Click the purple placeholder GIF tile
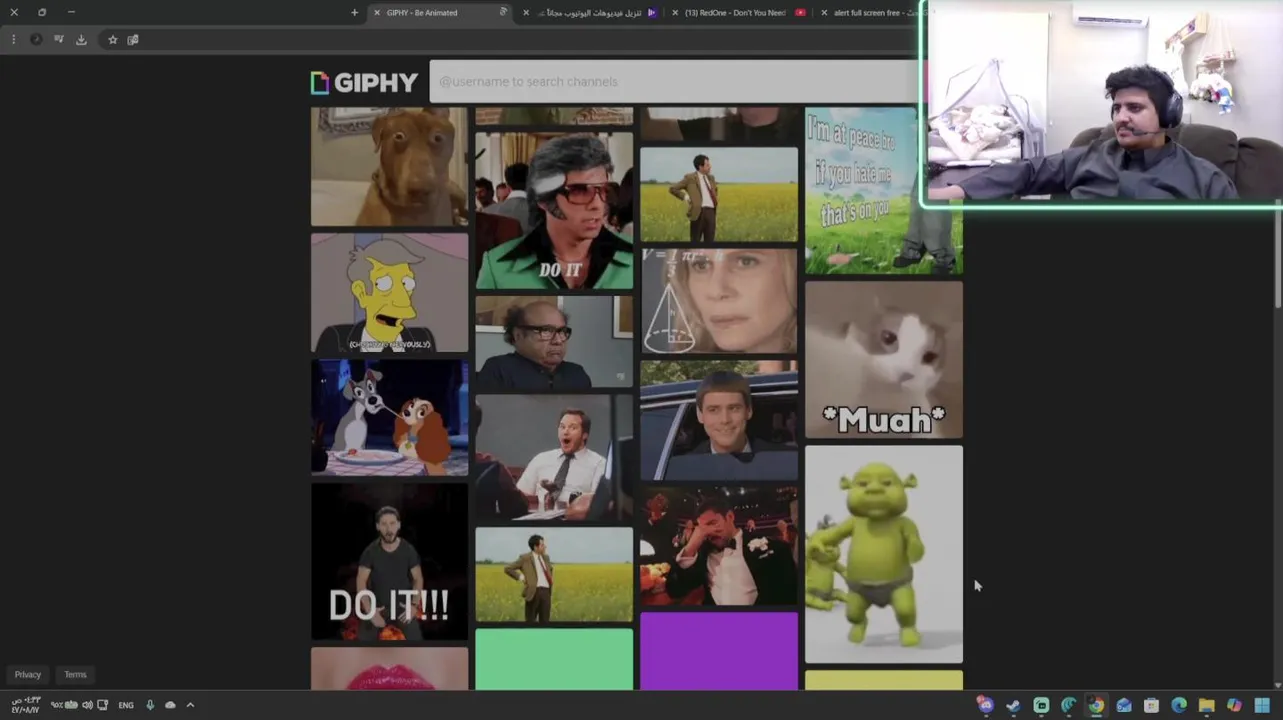Screen dimensions: 1283x720 719,651
